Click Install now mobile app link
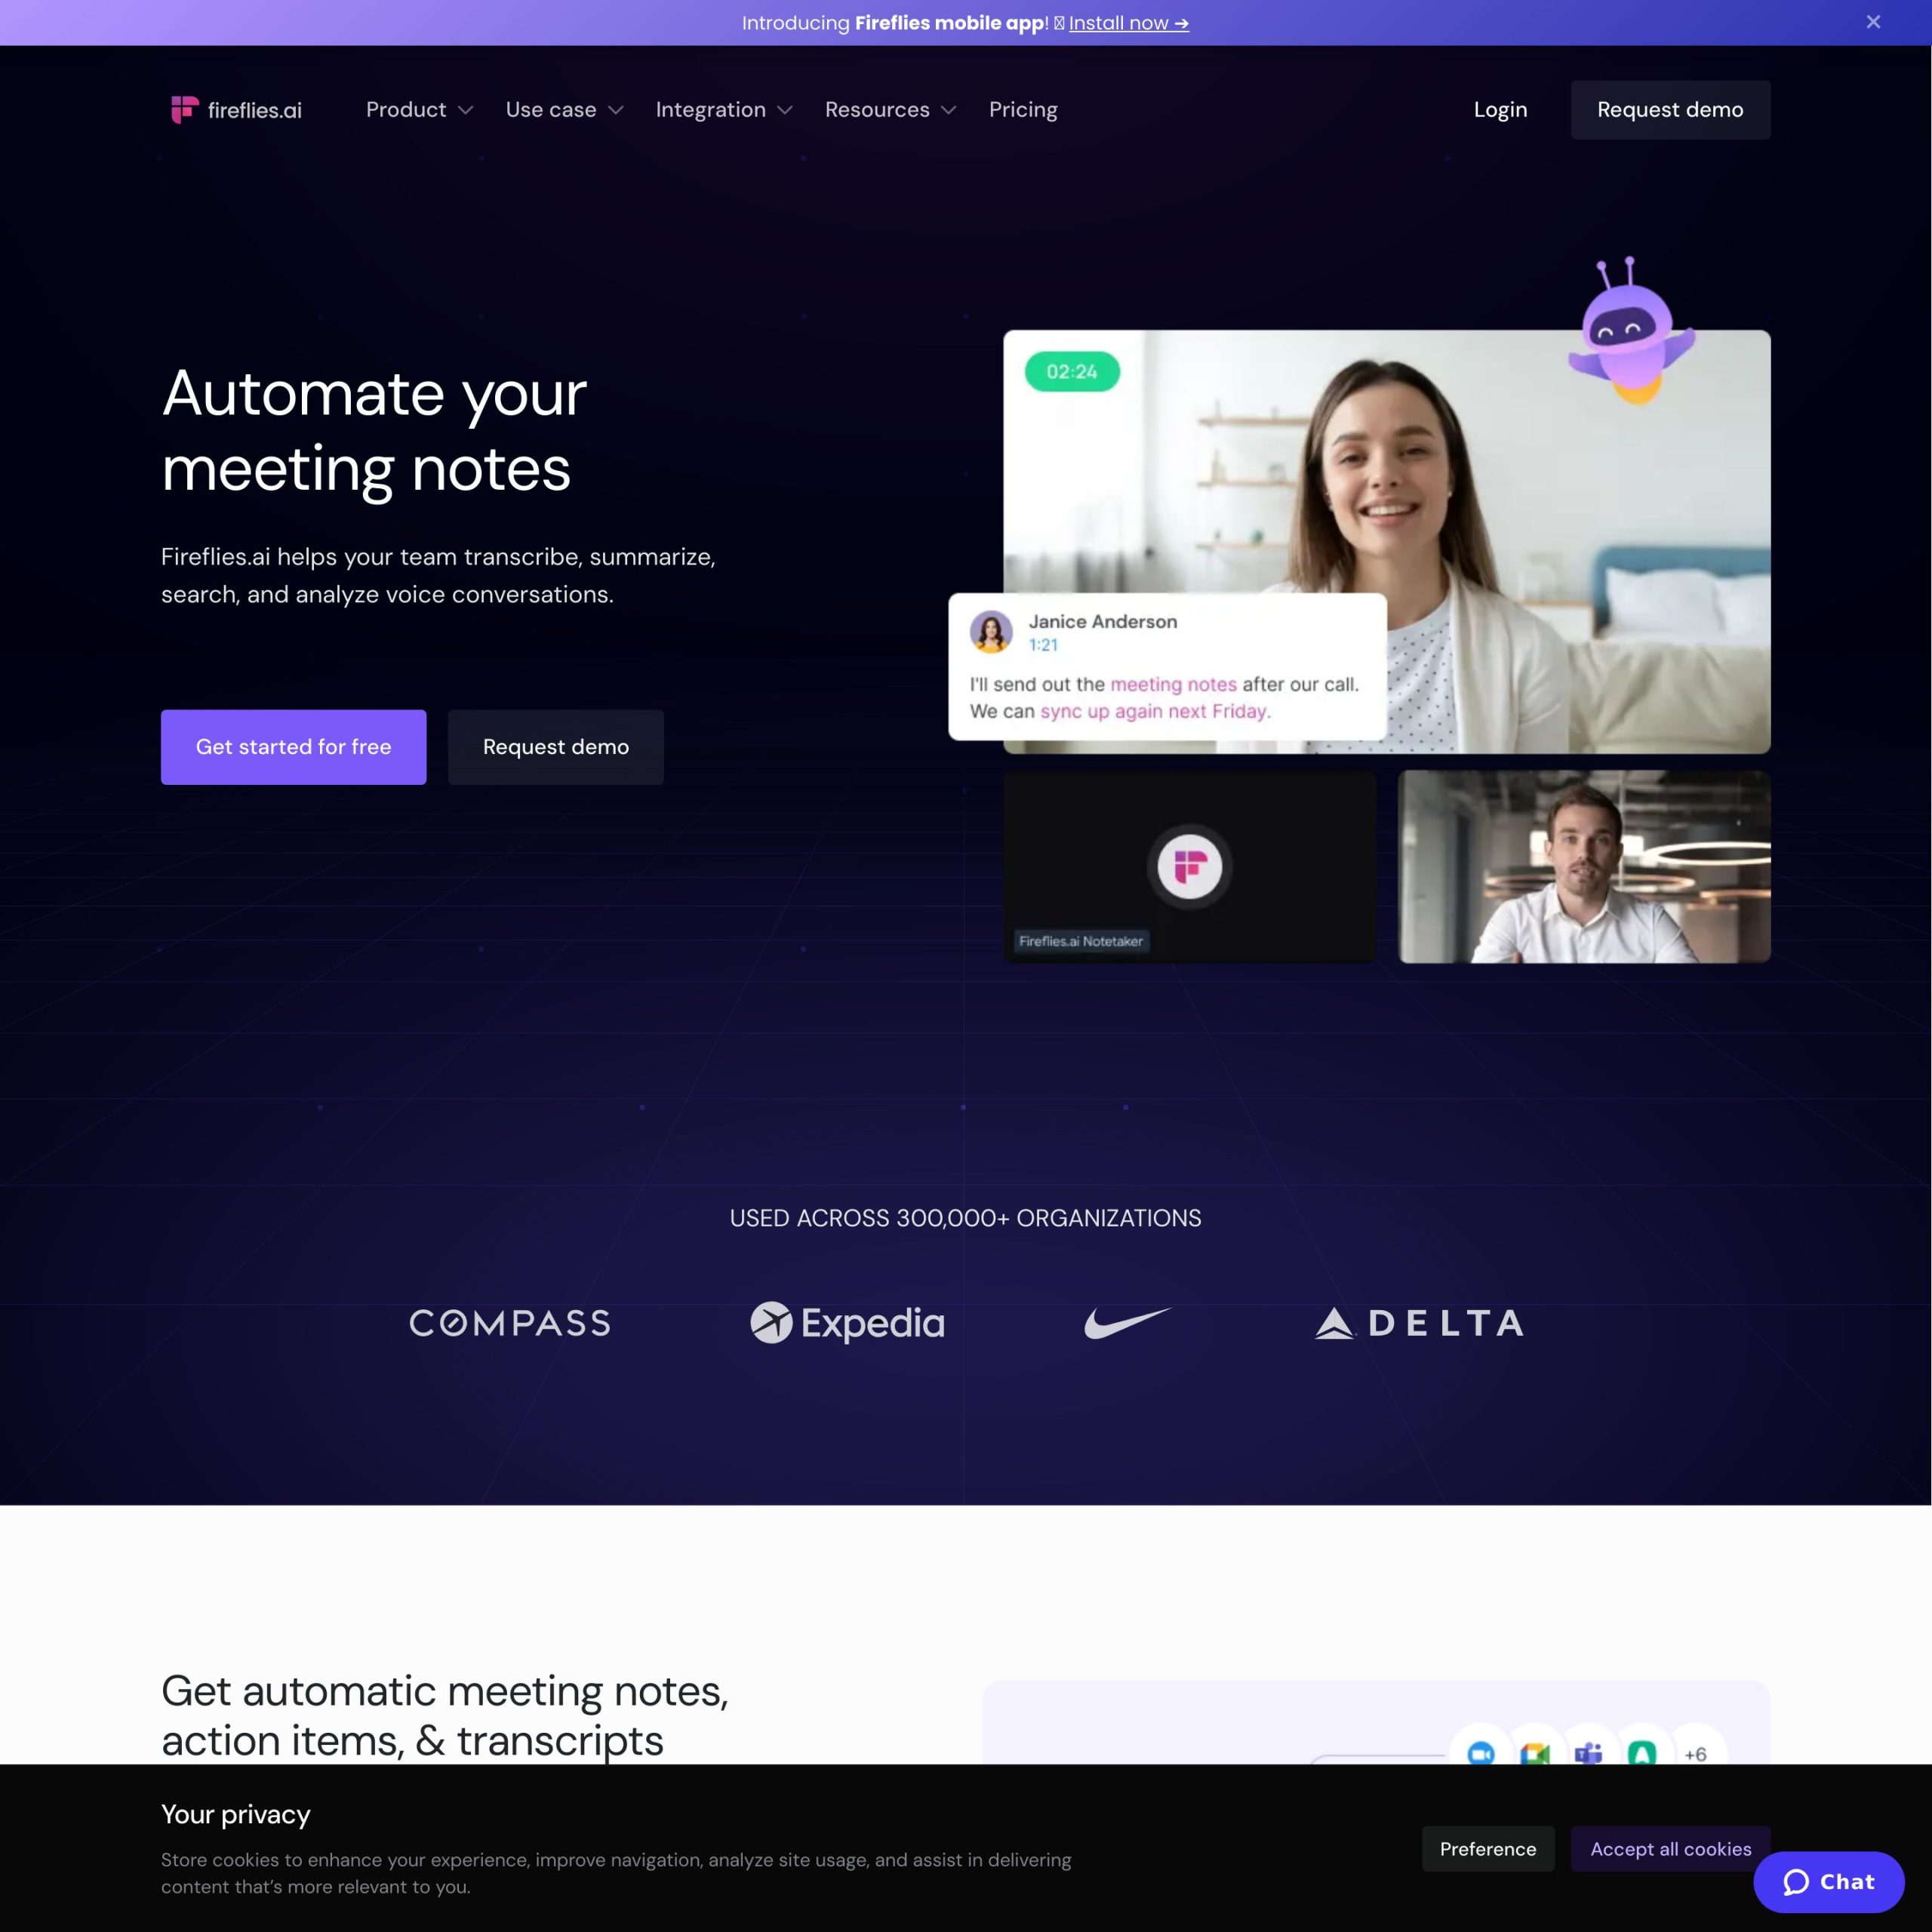The height and width of the screenshot is (1932, 1932). point(1129,21)
